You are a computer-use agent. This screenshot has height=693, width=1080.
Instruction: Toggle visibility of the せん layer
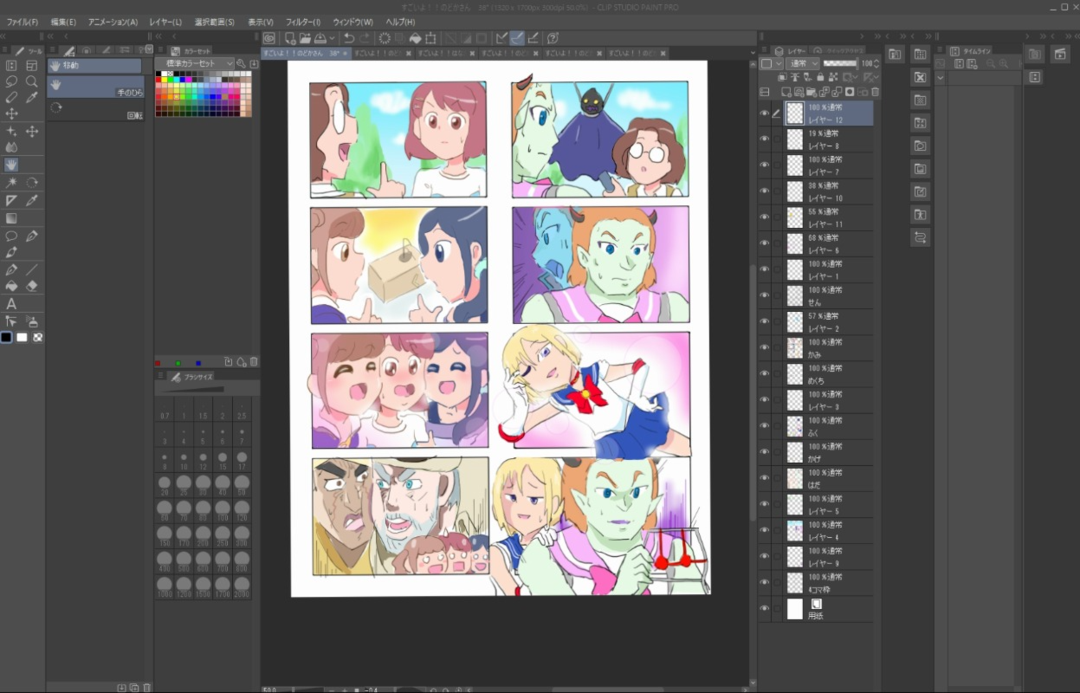click(764, 296)
